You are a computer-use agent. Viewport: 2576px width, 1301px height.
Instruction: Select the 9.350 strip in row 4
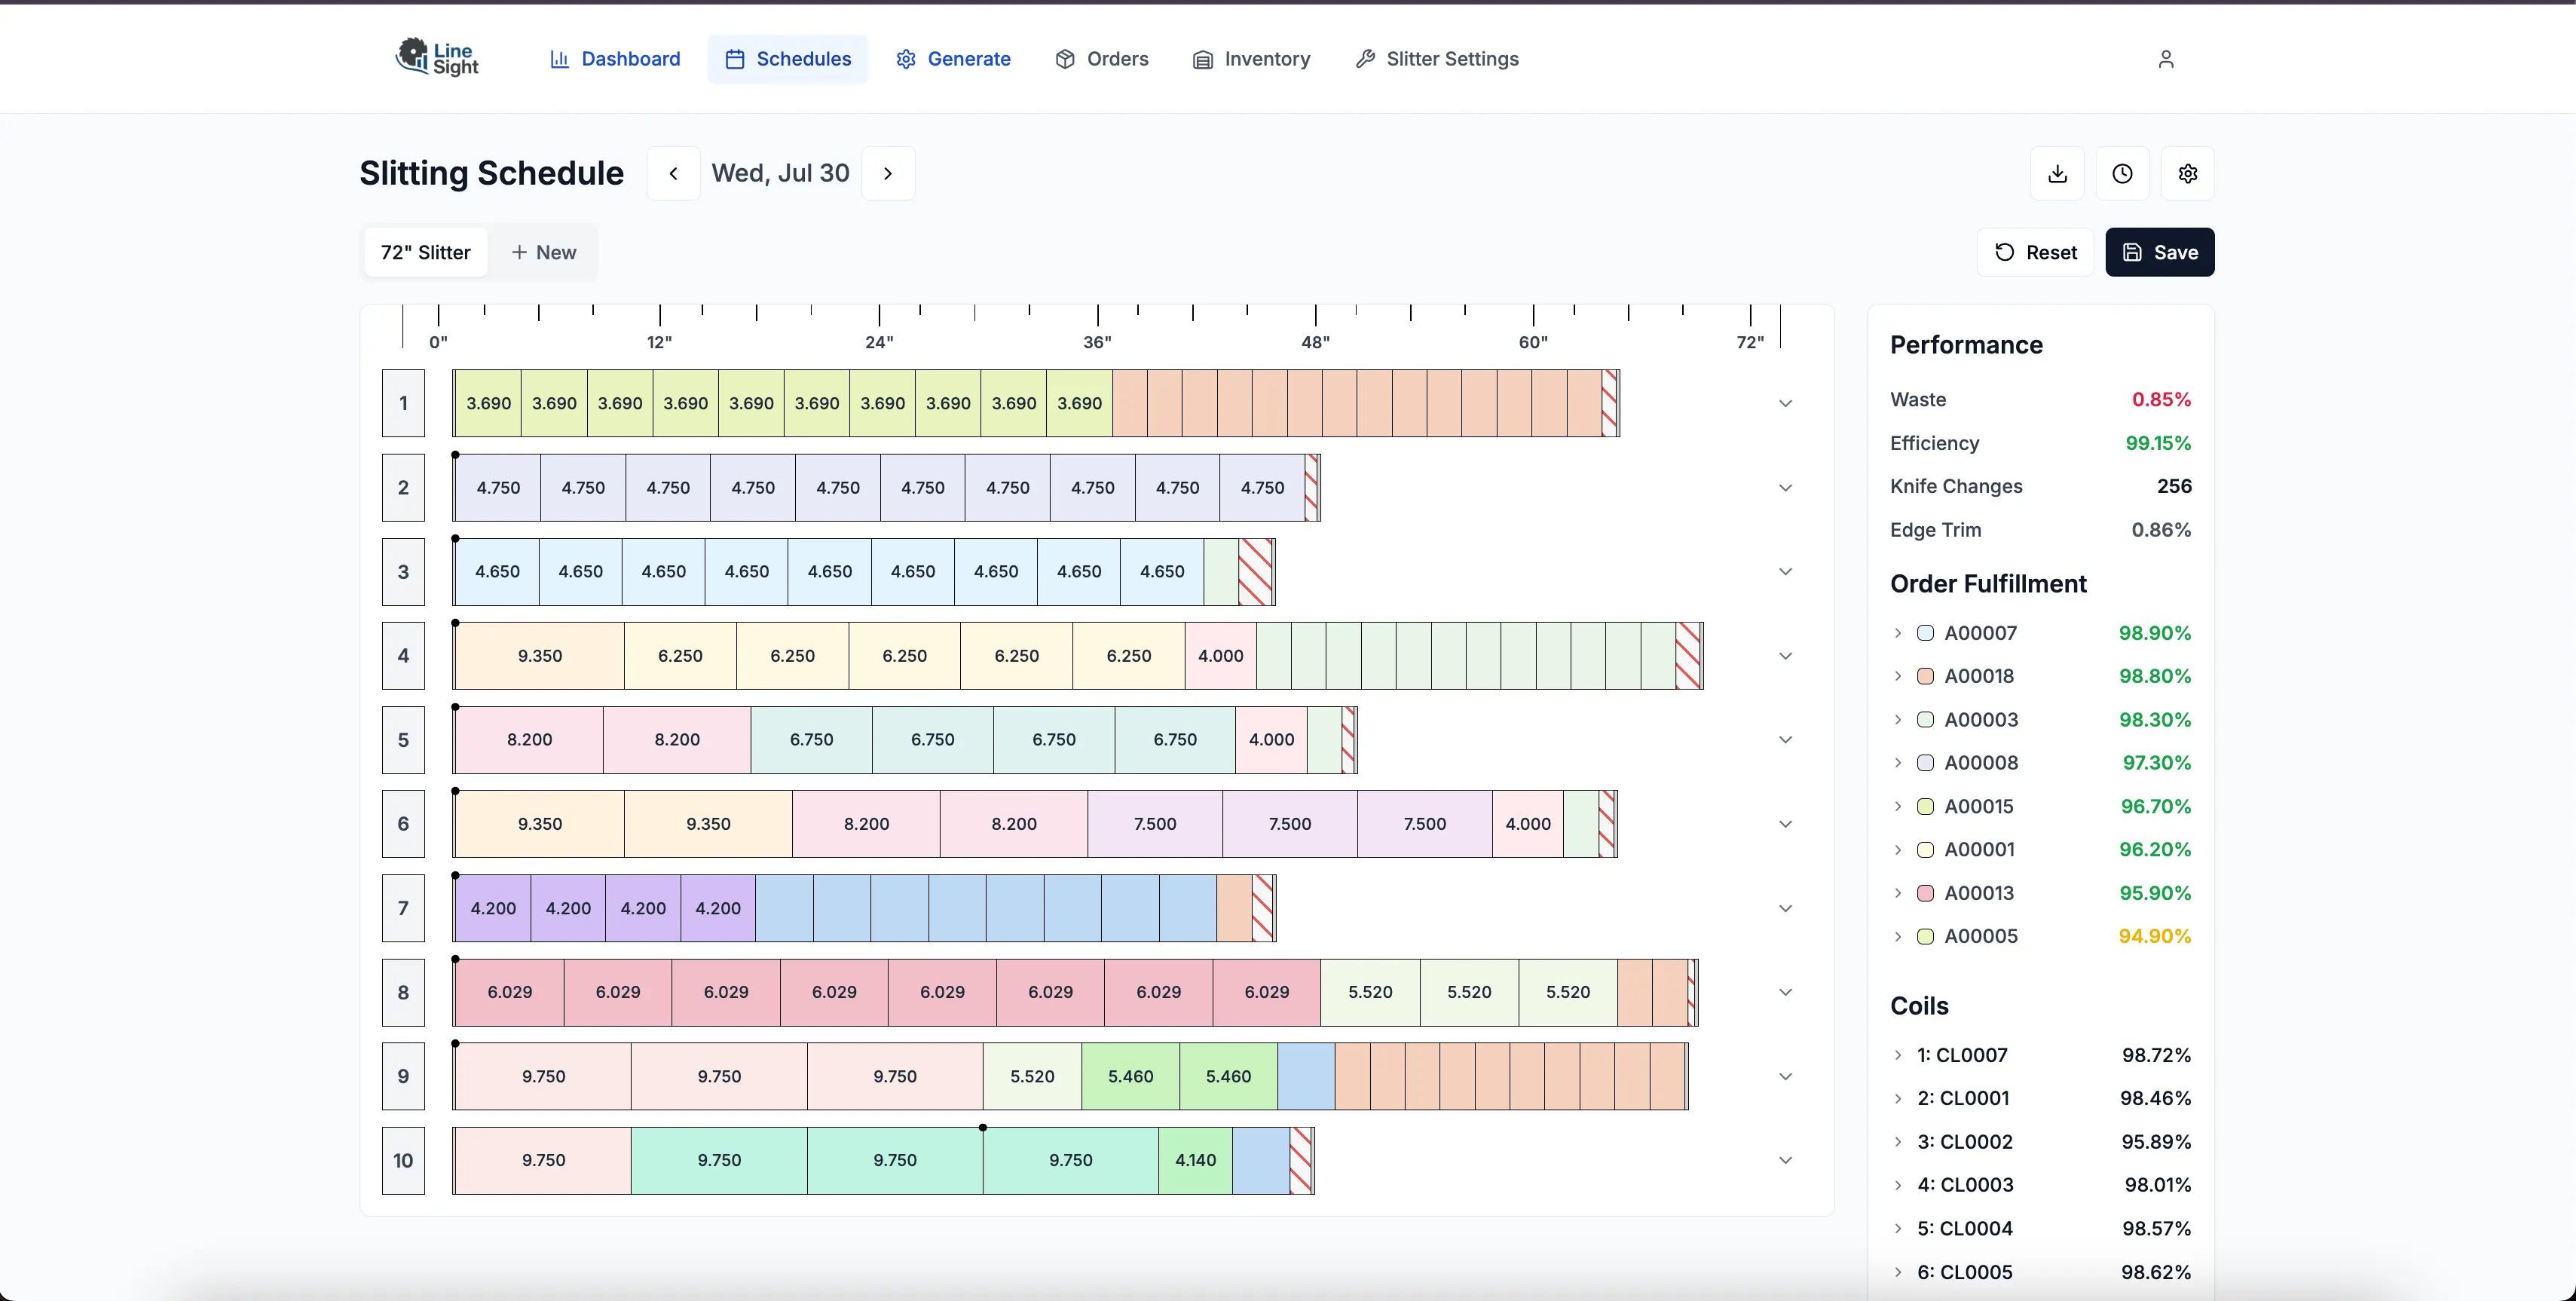click(x=540, y=656)
